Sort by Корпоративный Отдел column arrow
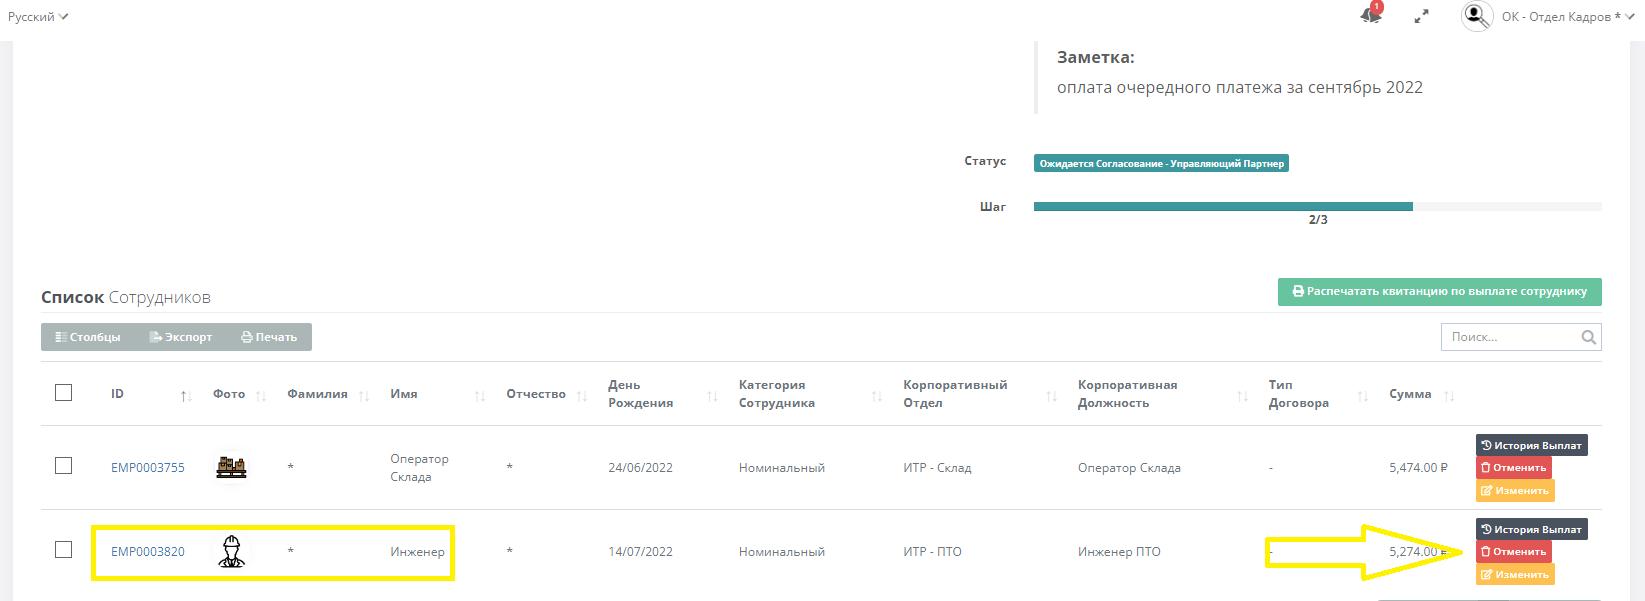Viewport: 1645px width, 601px height. (x=1052, y=396)
